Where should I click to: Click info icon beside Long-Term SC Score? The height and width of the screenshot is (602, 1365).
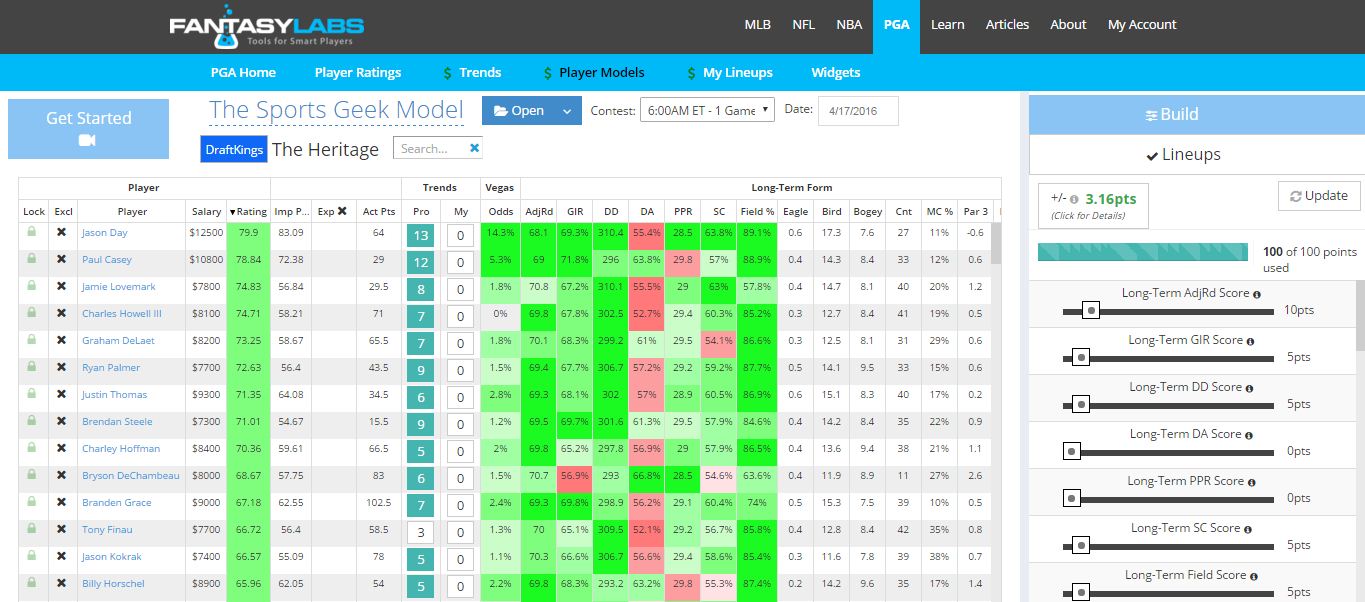pos(1250,528)
